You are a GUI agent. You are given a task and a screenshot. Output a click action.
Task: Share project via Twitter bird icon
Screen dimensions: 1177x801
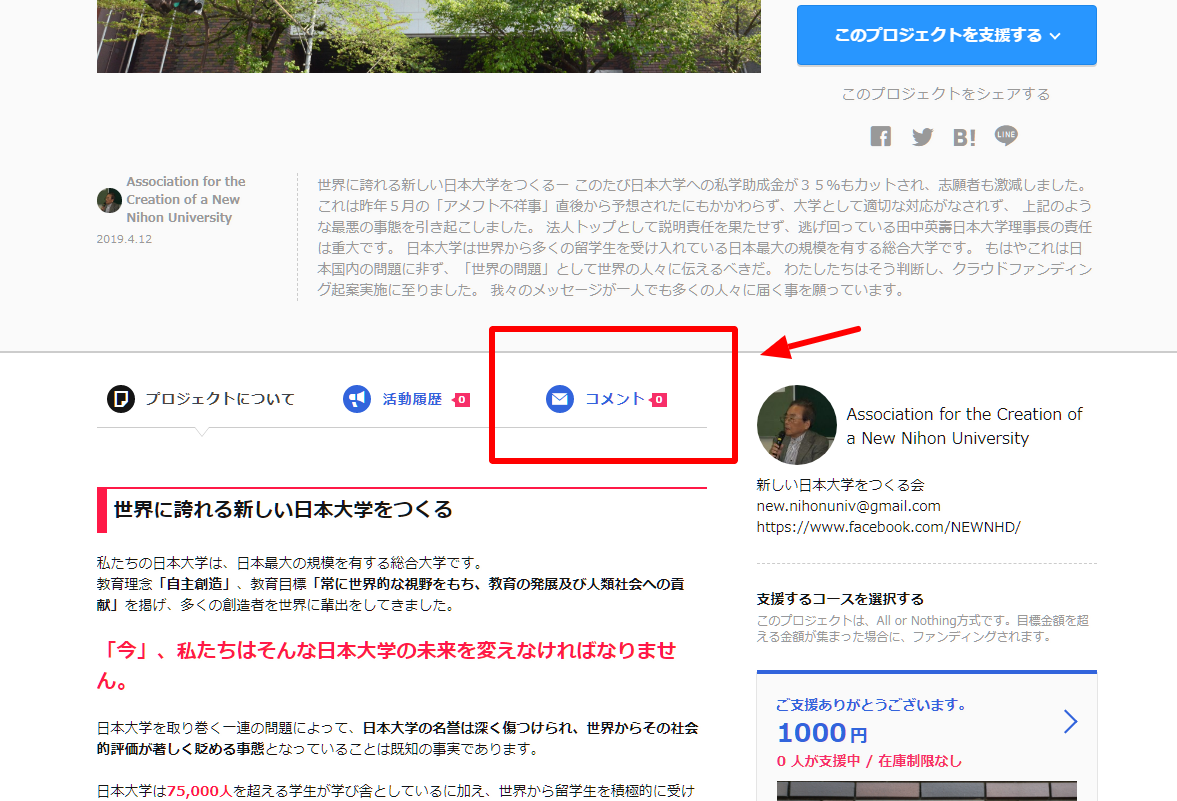tap(923, 137)
